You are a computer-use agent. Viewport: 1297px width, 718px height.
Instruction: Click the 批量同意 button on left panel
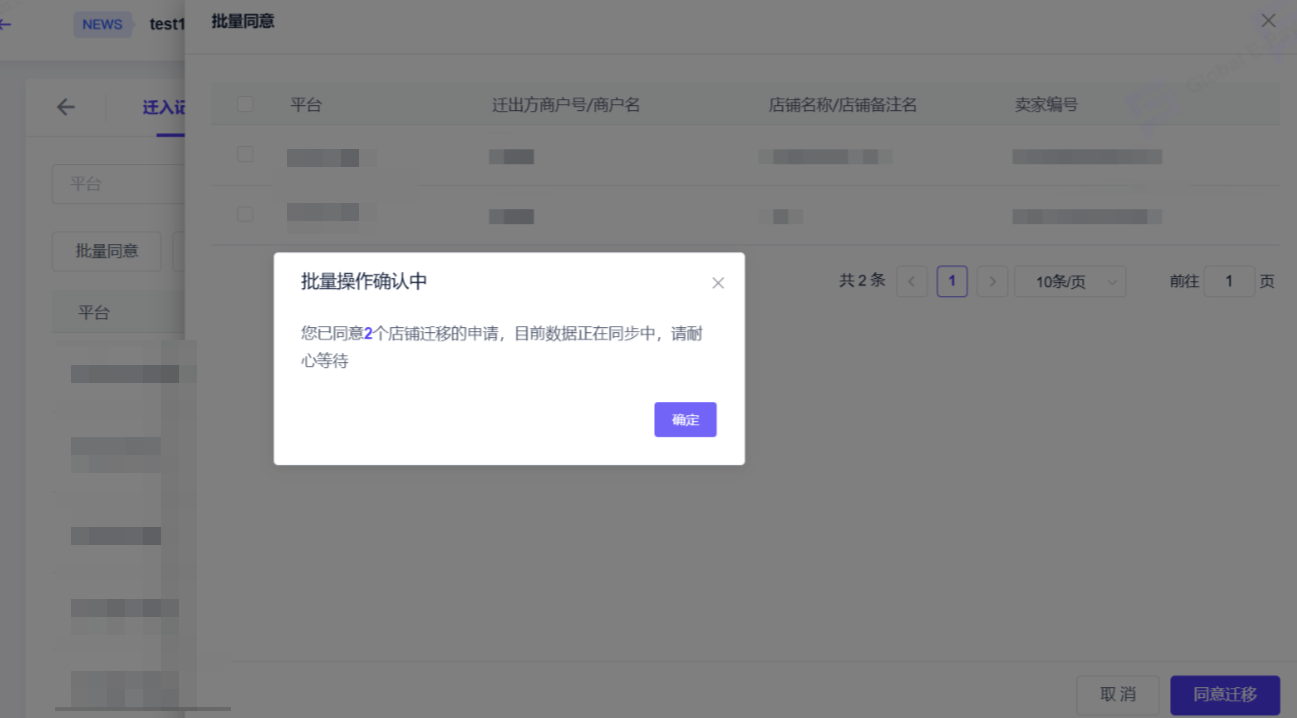coord(106,251)
